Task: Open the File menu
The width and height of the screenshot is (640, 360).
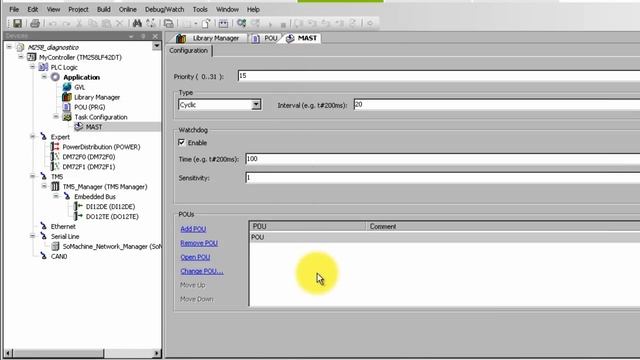Action: coord(14,9)
